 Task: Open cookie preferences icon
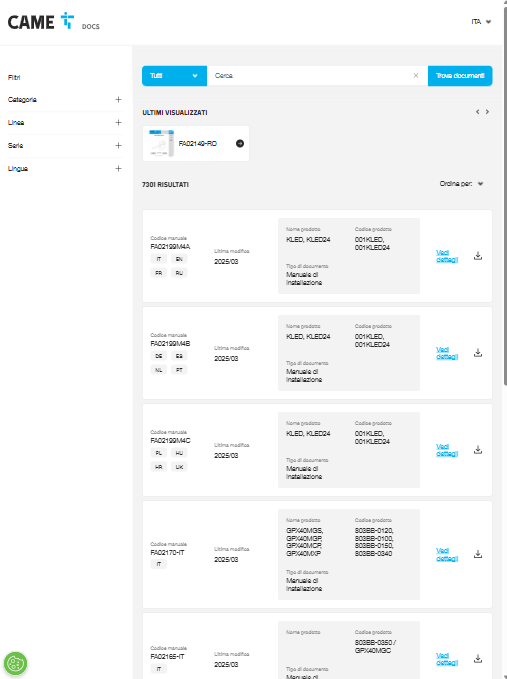coord(16,663)
